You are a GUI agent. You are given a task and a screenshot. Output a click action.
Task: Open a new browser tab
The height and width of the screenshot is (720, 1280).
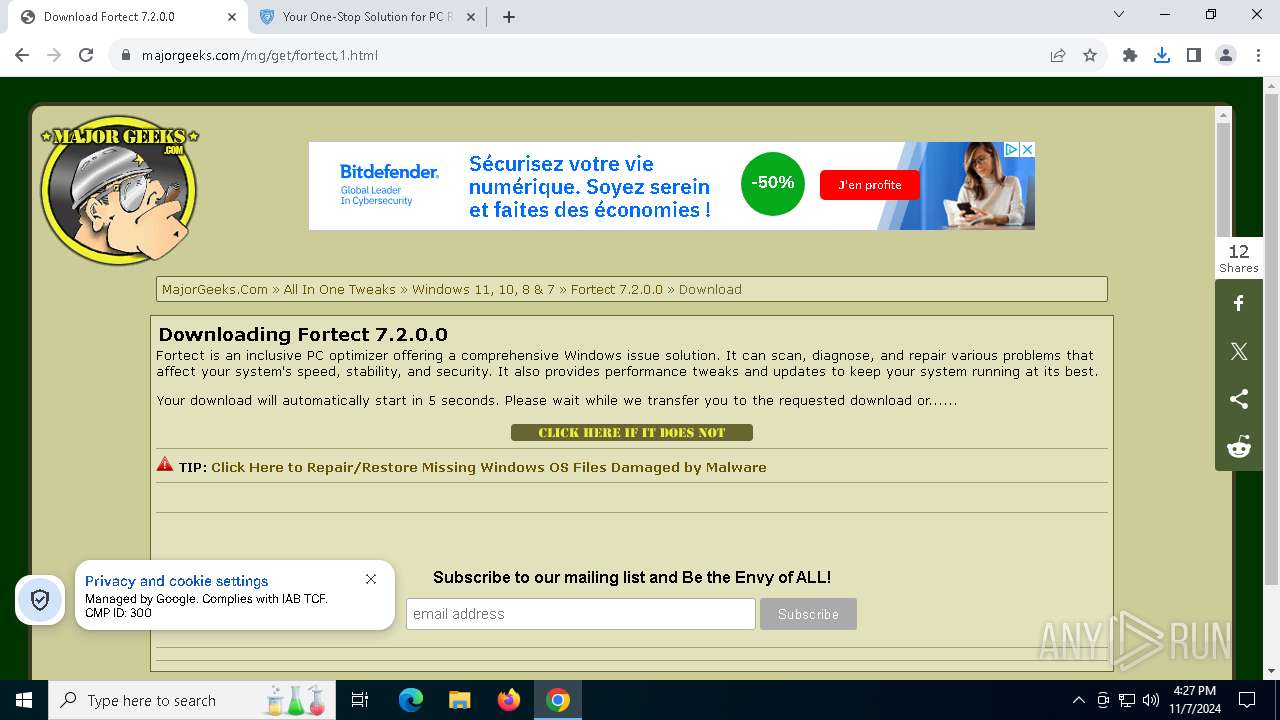[509, 17]
